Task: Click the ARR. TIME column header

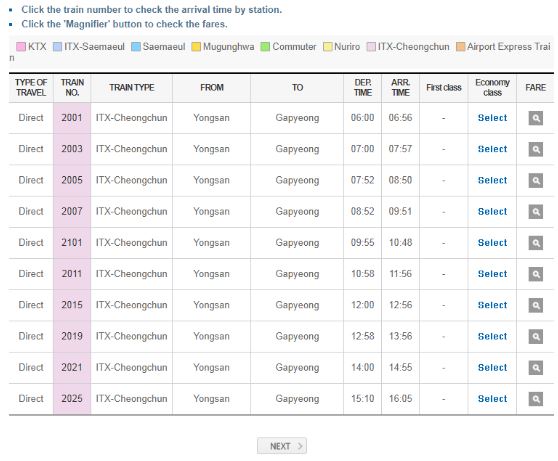Action: tap(400, 88)
